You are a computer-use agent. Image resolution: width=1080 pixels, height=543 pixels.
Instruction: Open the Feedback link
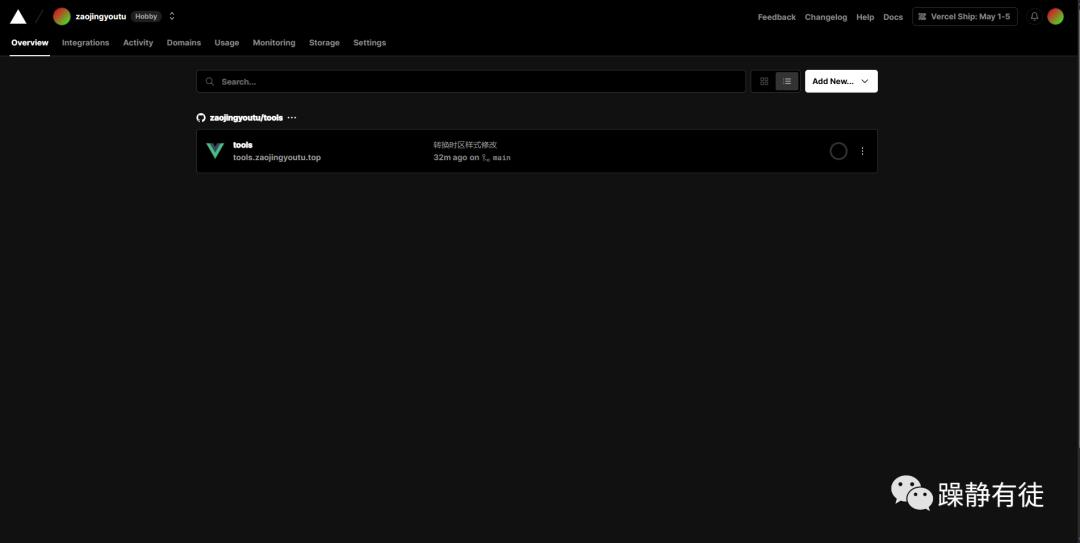(776, 17)
